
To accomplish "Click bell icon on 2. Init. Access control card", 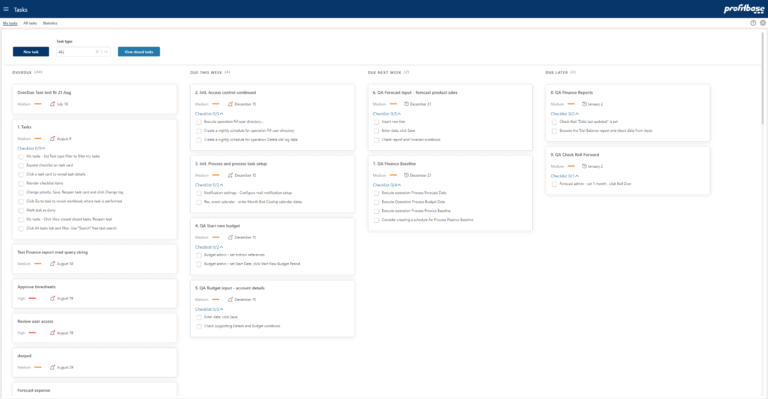I will 230,104.
